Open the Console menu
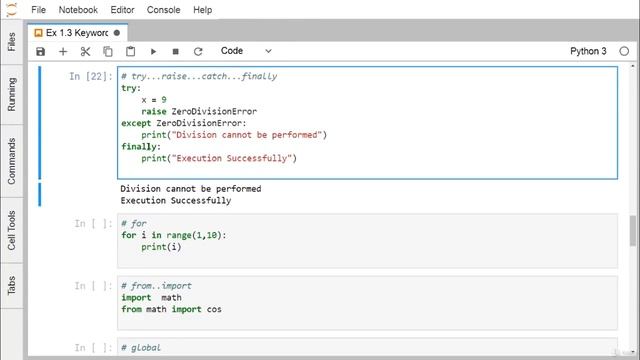The width and height of the screenshot is (640, 360). pos(163,10)
